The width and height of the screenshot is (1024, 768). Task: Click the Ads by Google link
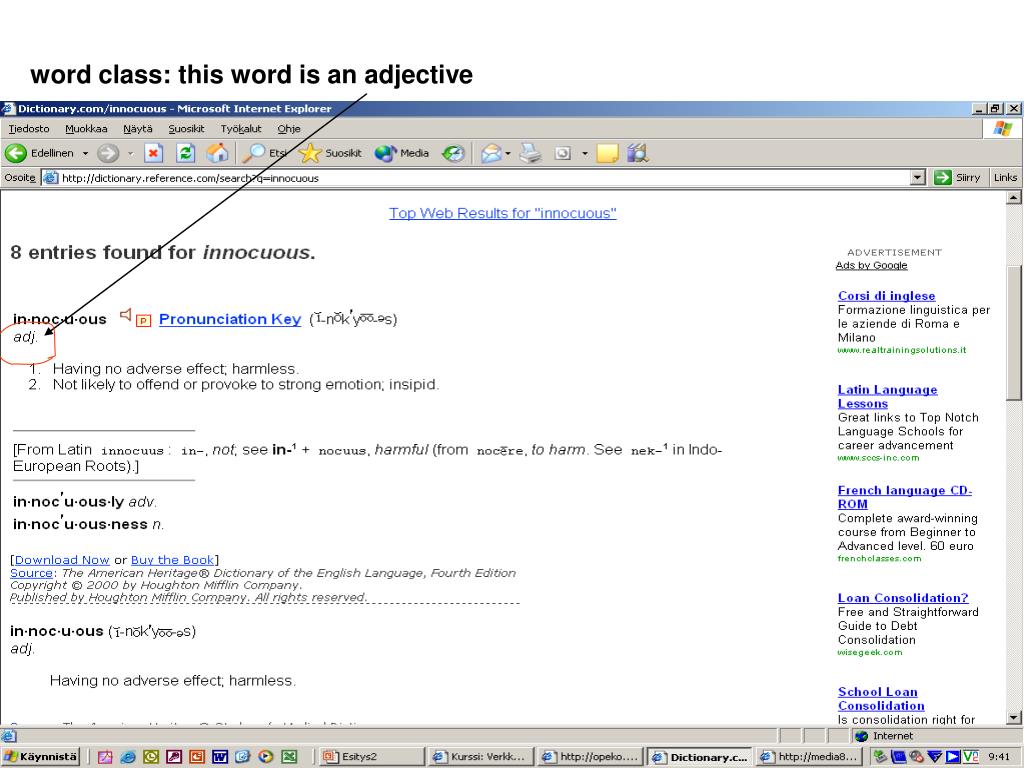(x=871, y=265)
